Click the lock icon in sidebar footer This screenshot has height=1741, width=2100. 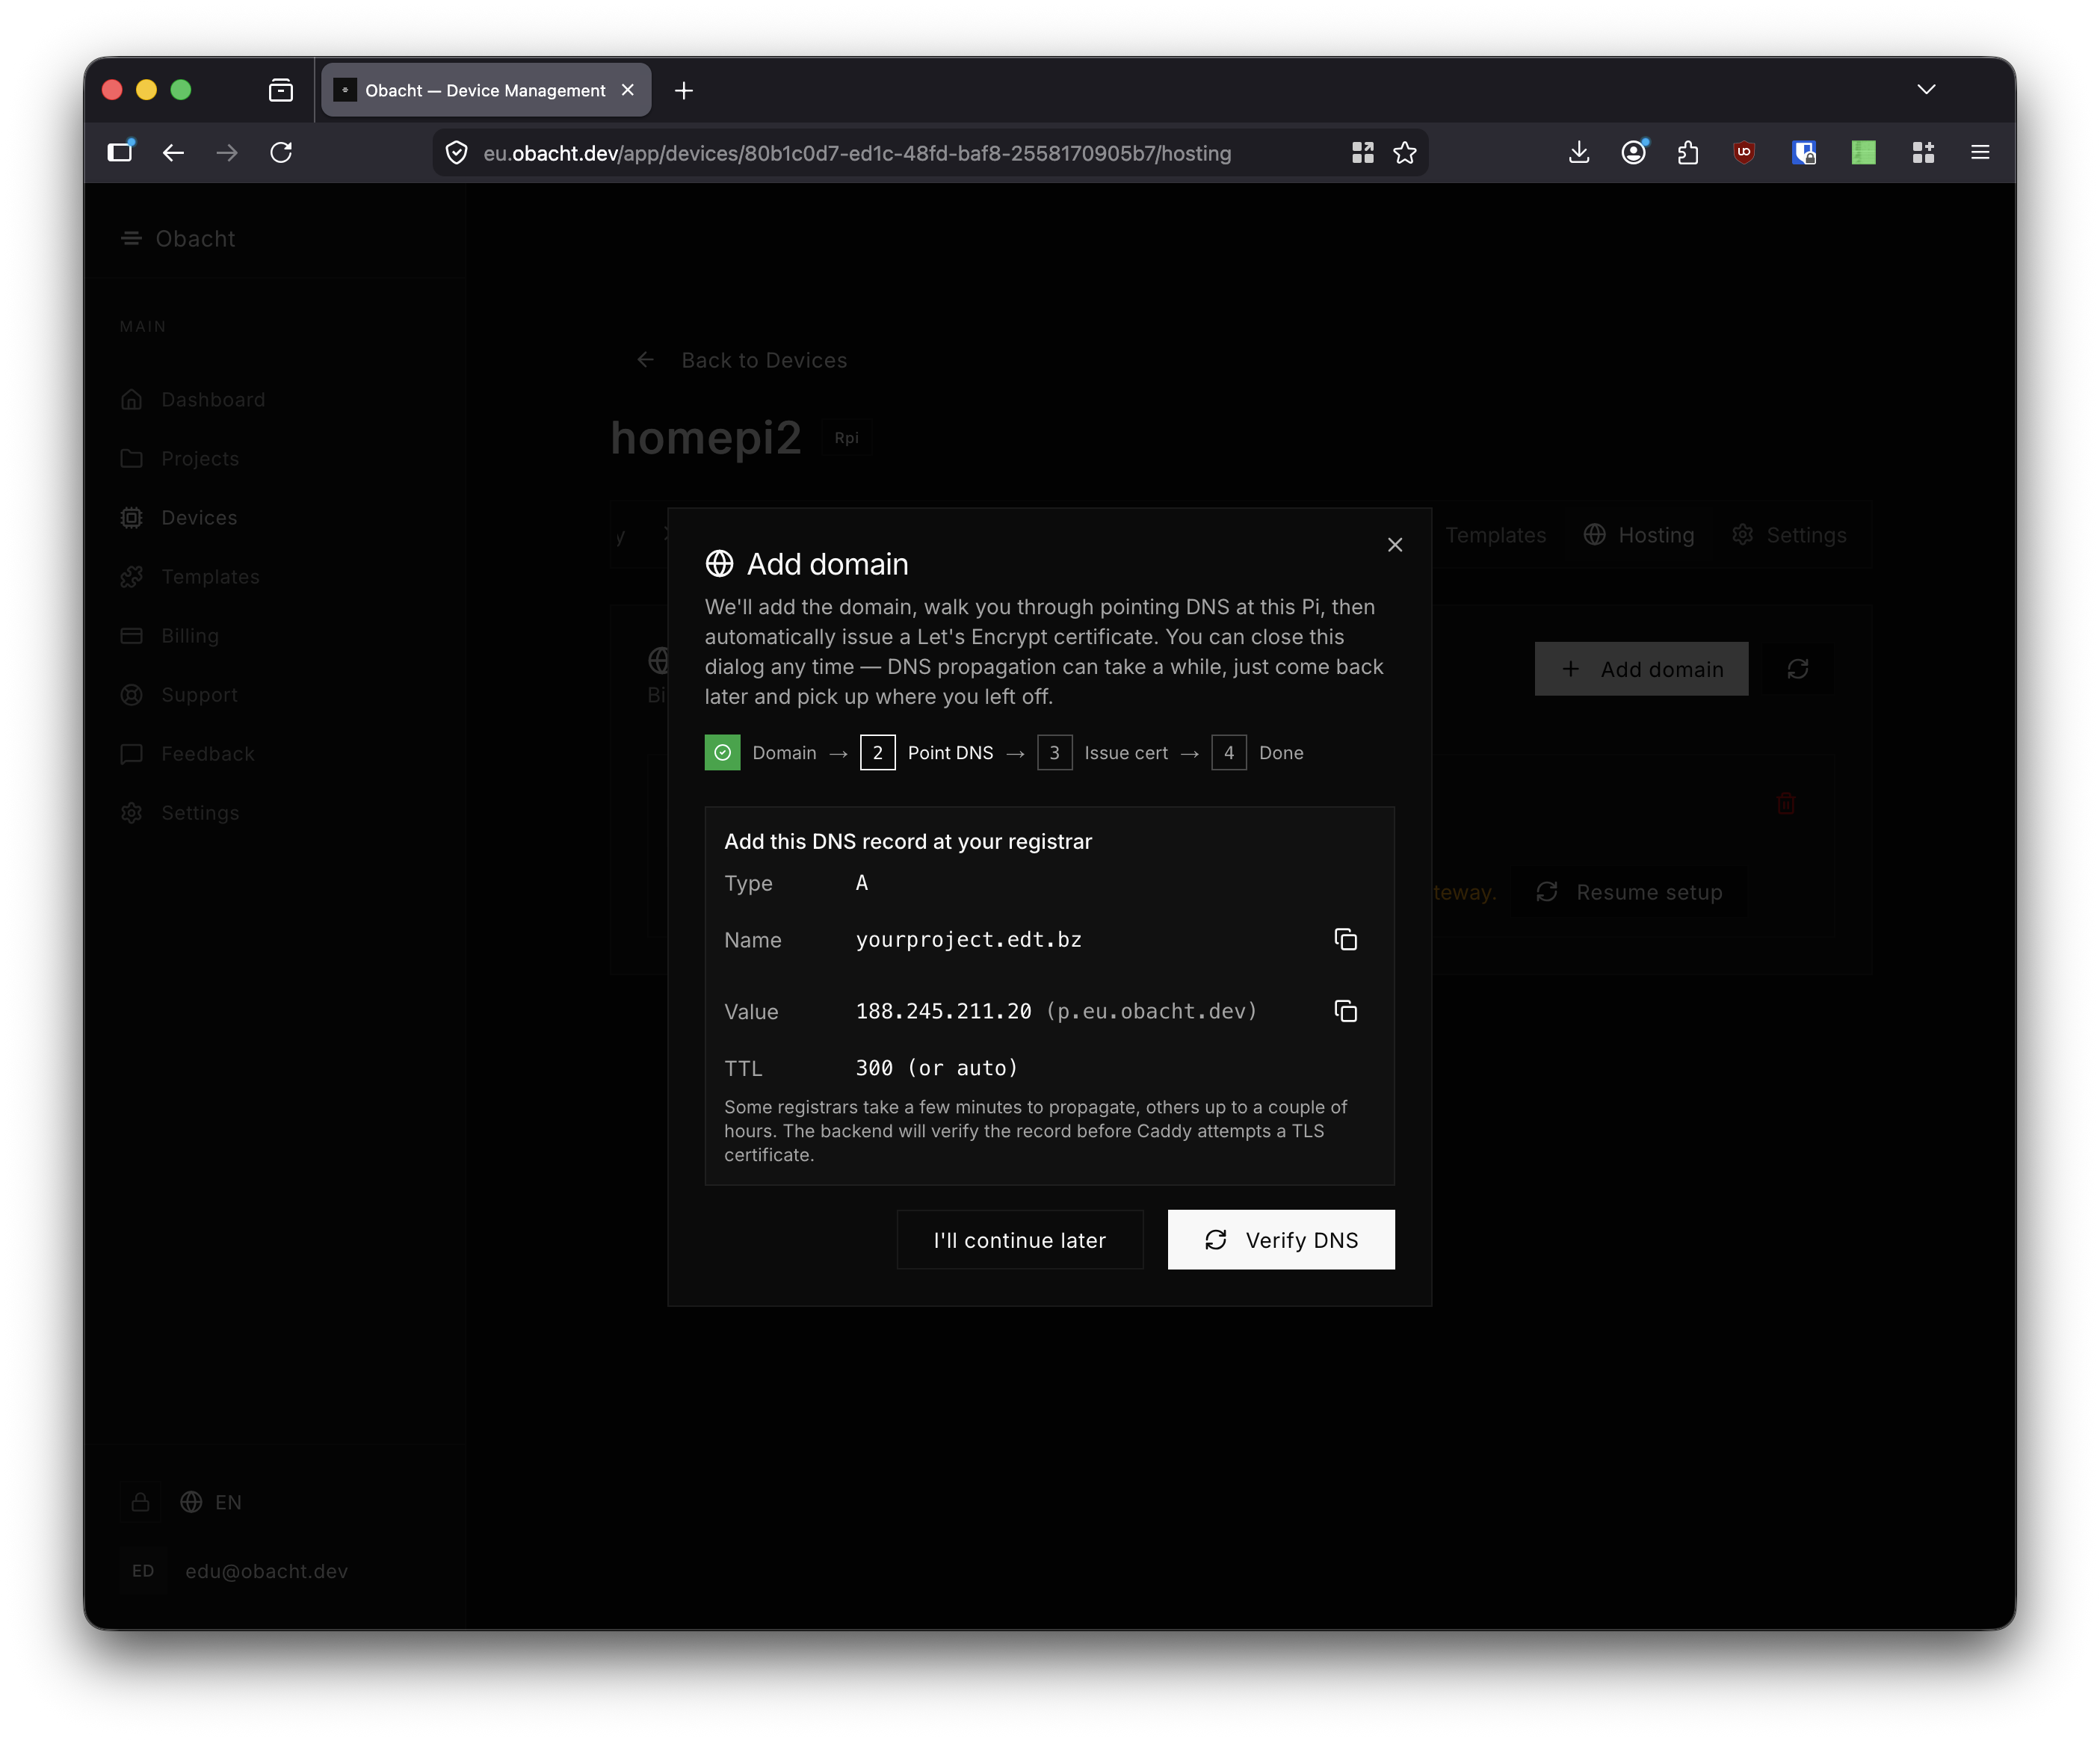coord(141,1502)
